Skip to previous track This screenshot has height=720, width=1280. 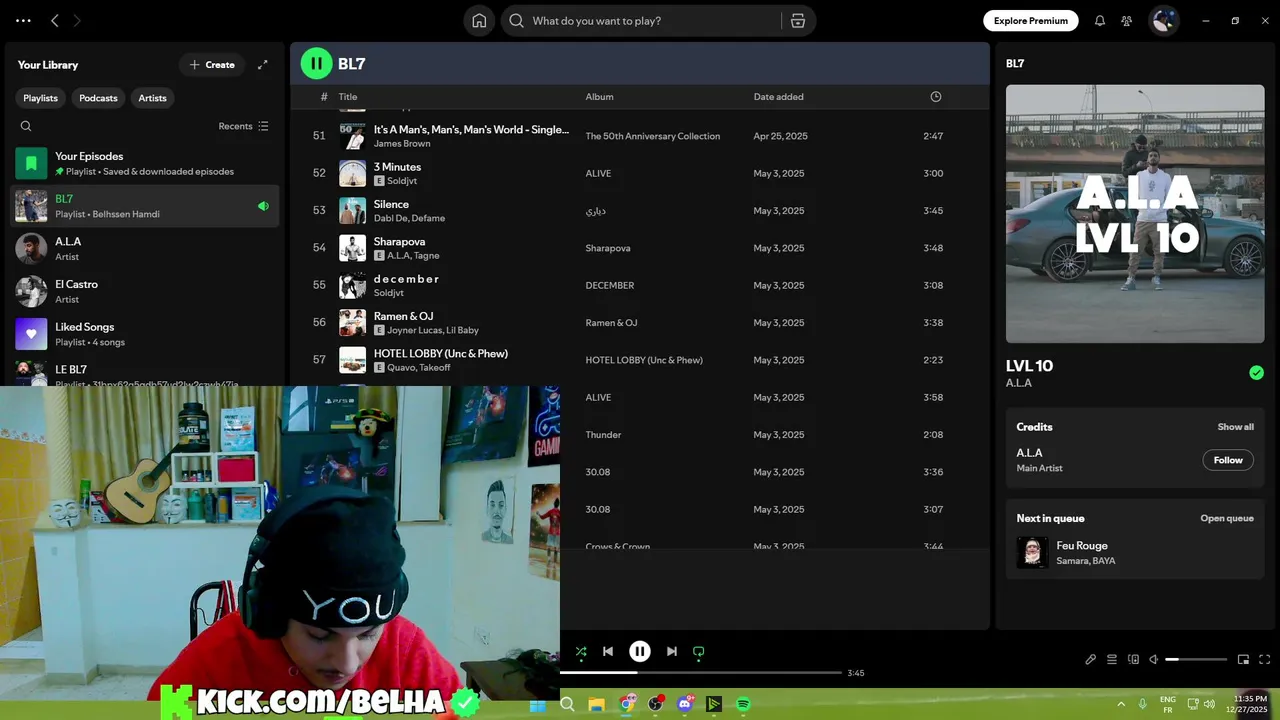608,652
